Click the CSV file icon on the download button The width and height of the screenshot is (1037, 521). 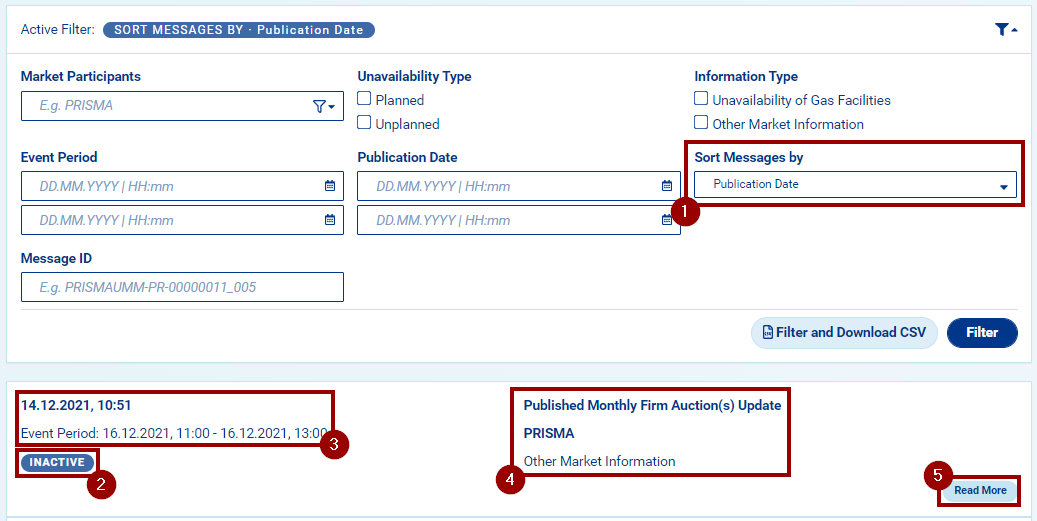point(767,333)
